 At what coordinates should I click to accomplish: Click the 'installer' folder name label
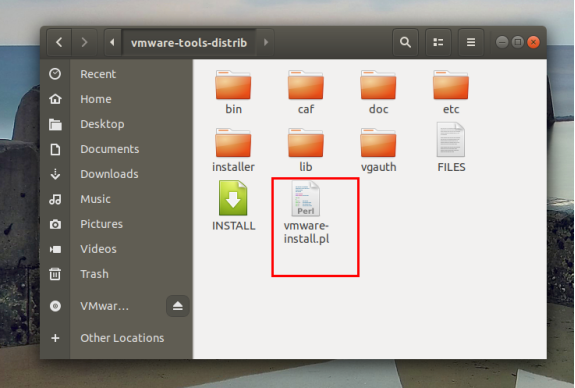[x=233, y=167]
